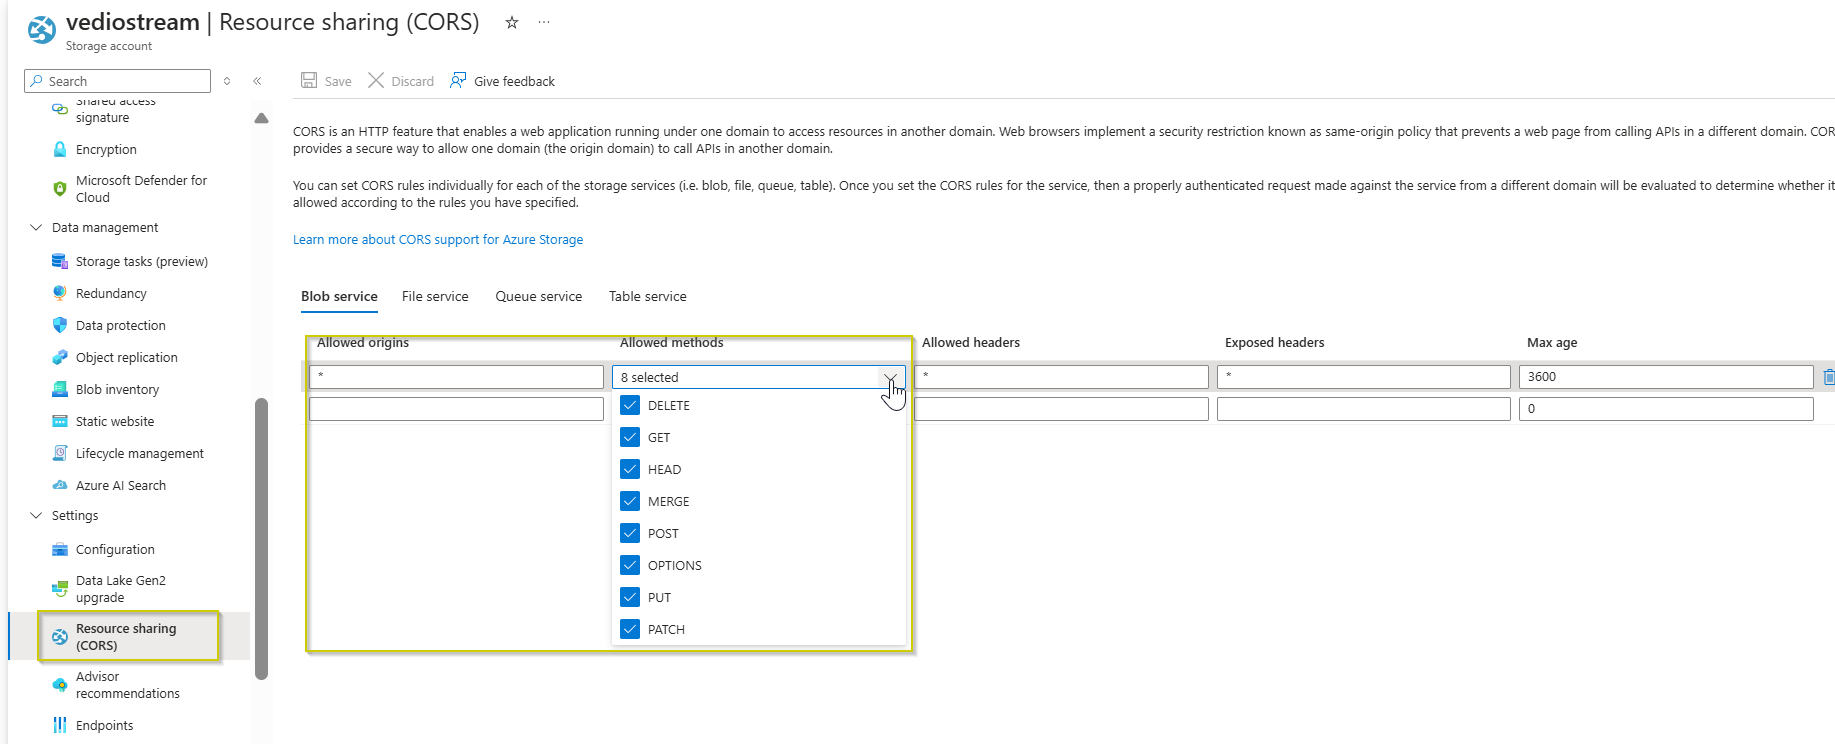Collapse the sidebar with double-chevron icon
This screenshot has height=744, width=1835.
(257, 81)
